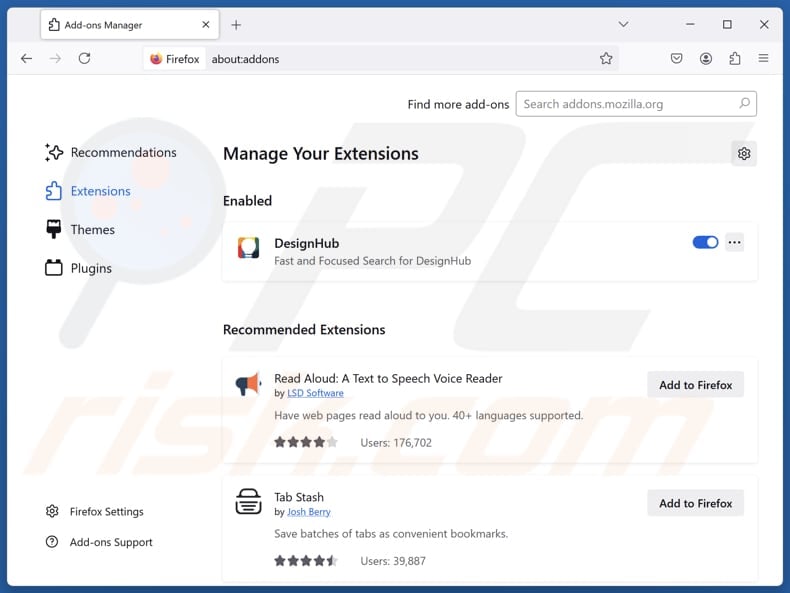790x593 pixels.
Task: Reload the current page
Action: coord(84,58)
